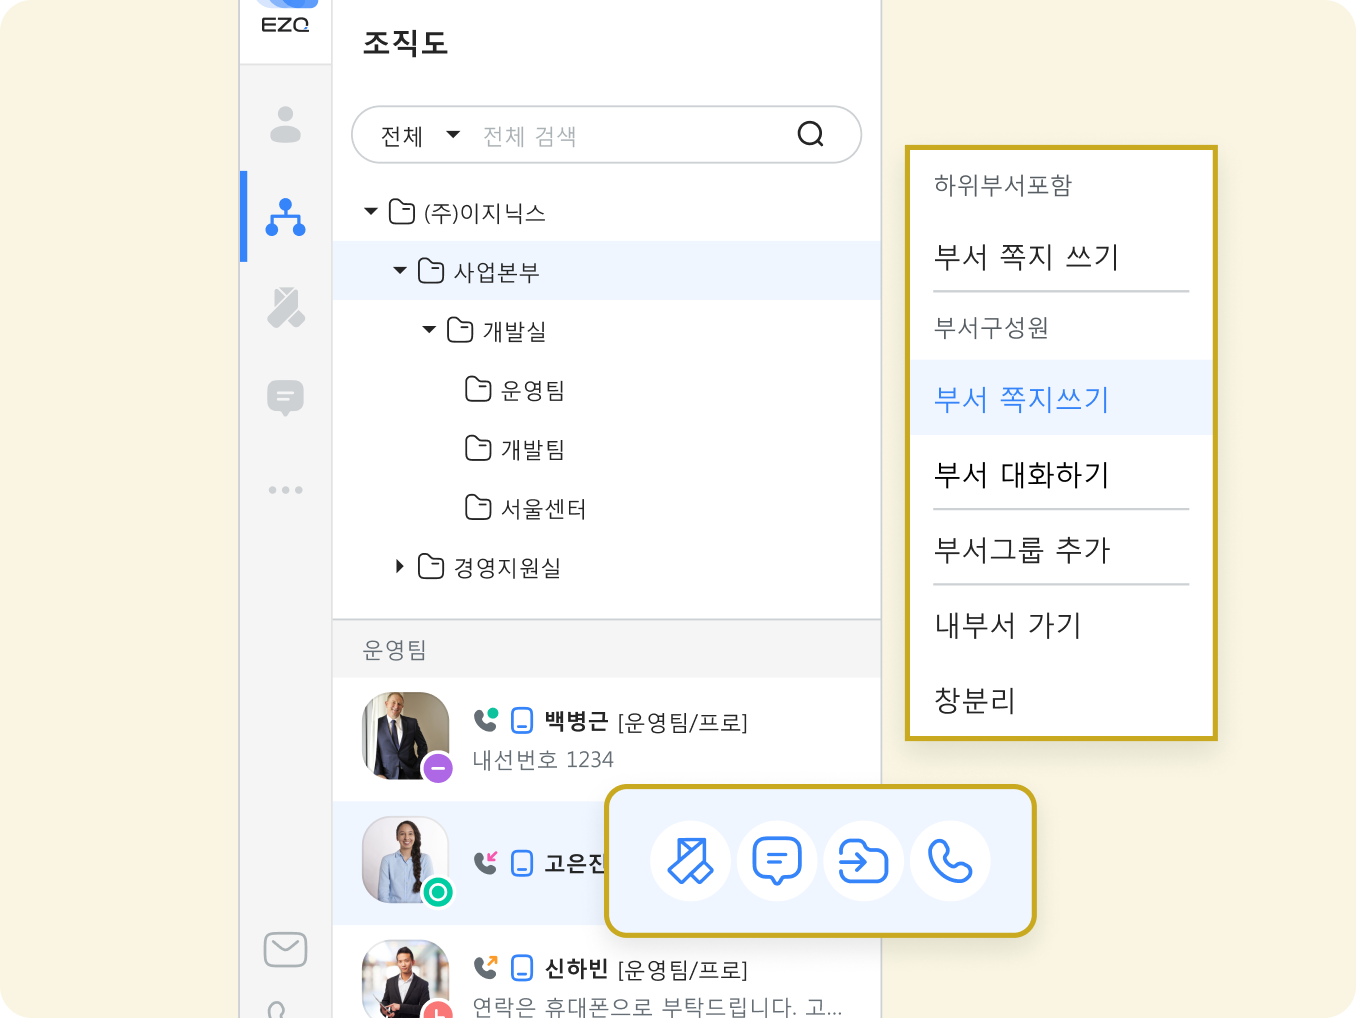The image size is (1356, 1018).
Task: Click 신하빈's phone status icon
Action: tap(486, 967)
